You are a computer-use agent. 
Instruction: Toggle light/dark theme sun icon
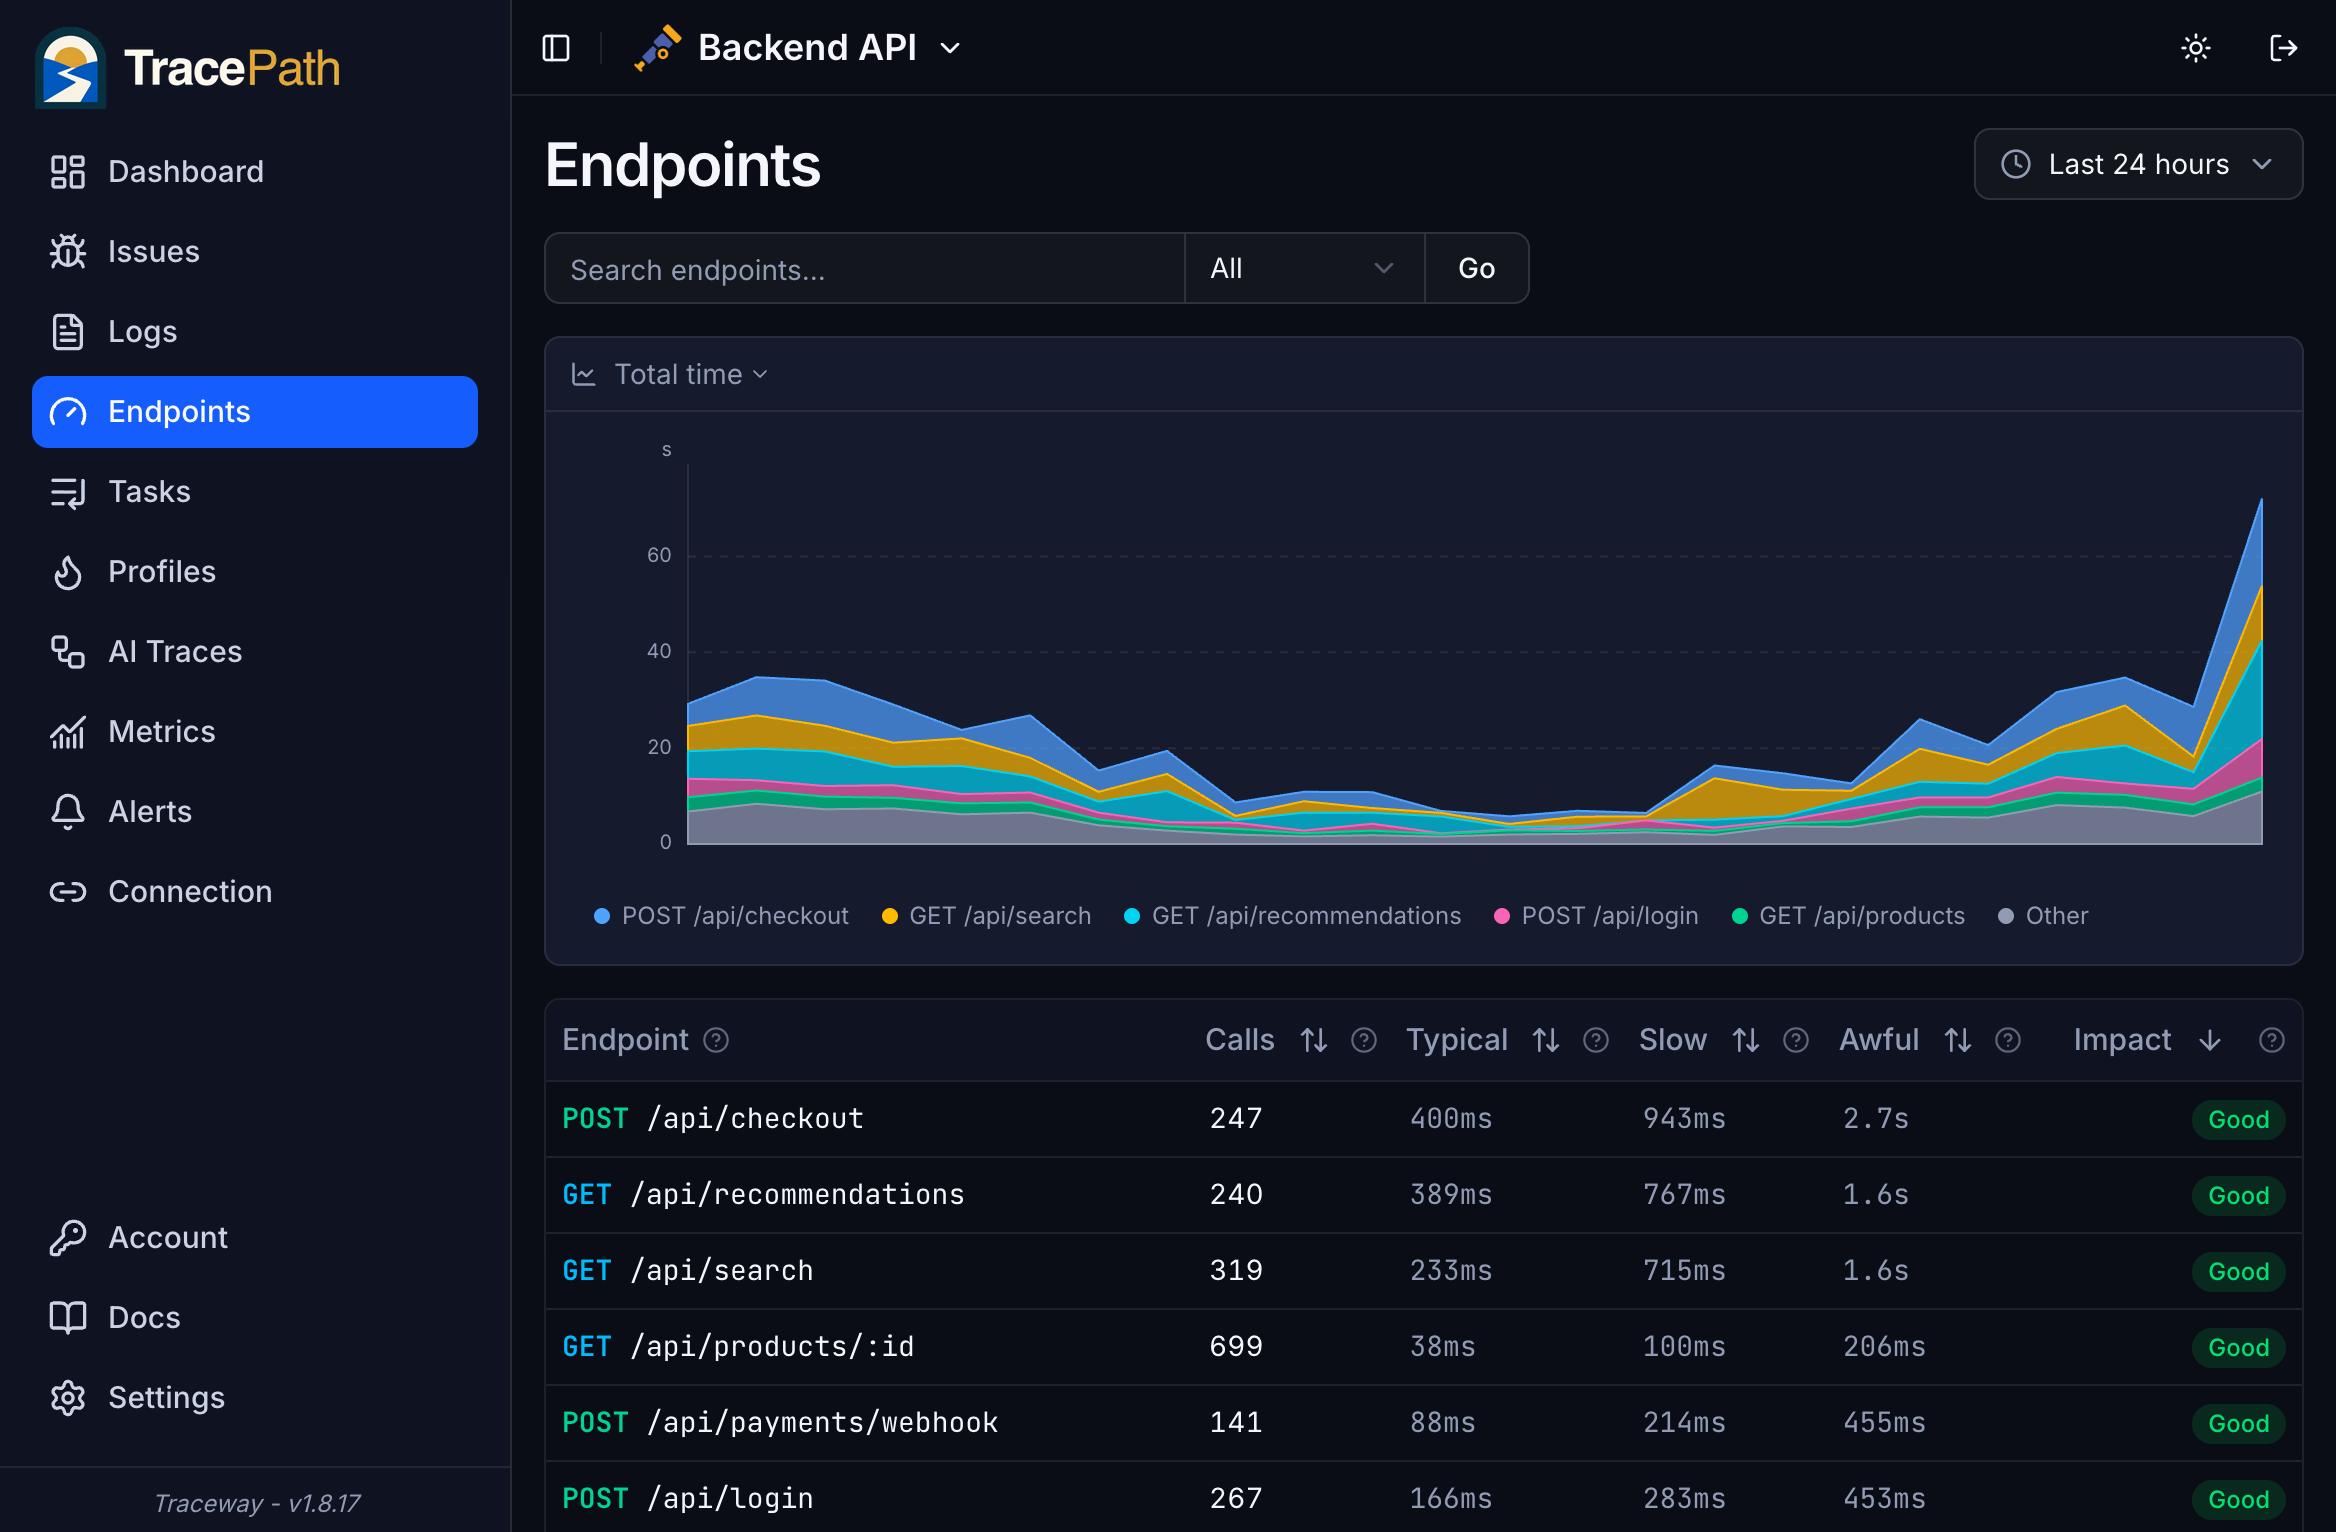pos(2196,48)
